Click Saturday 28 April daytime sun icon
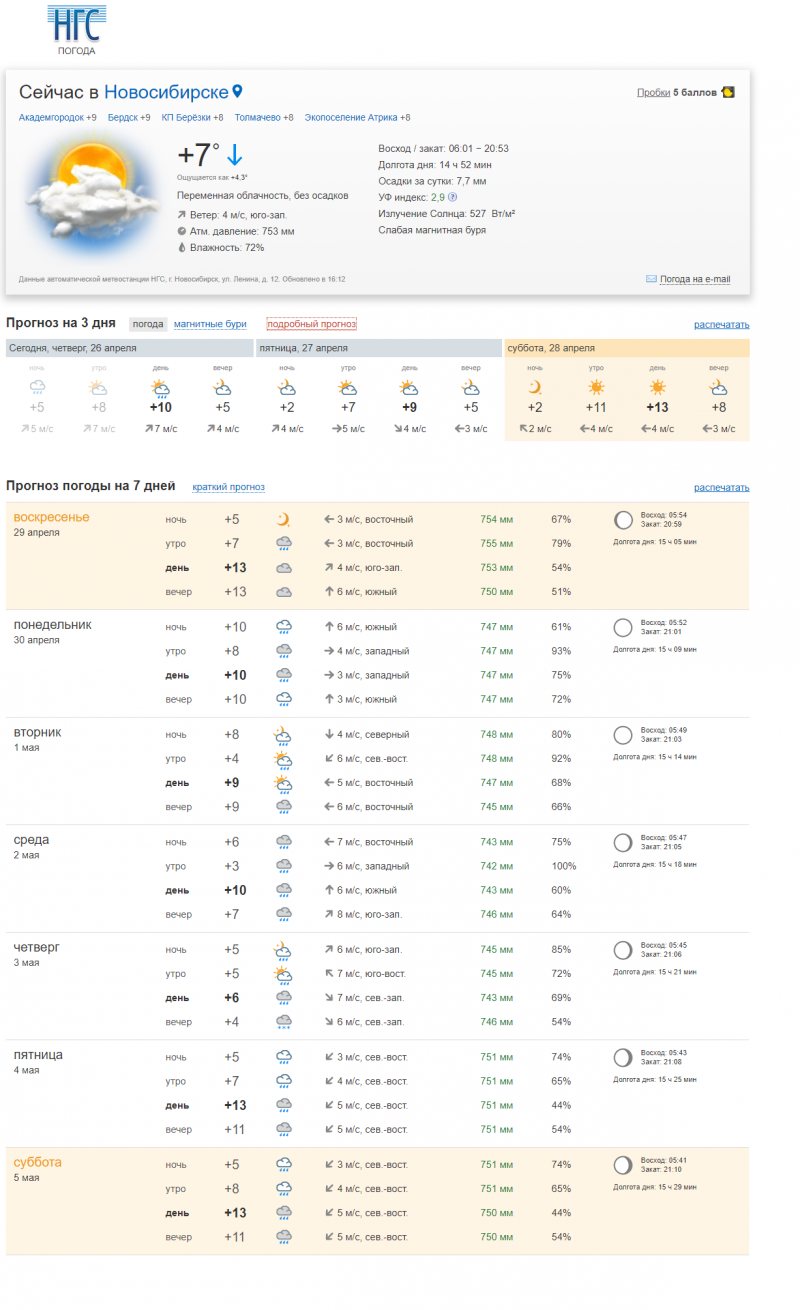The width and height of the screenshot is (800, 1310). [657, 388]
